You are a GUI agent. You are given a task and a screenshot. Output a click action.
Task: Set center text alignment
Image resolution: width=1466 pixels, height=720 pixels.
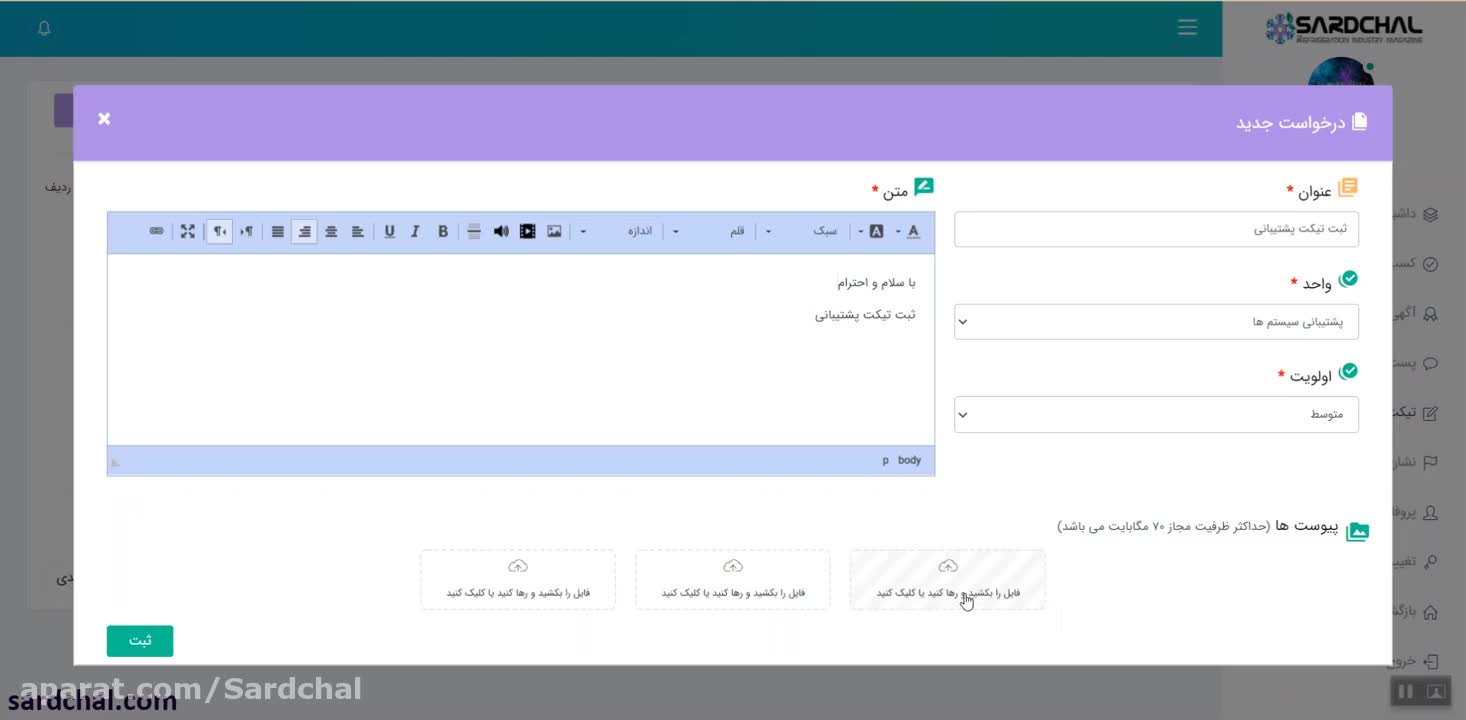coord(331,231)
